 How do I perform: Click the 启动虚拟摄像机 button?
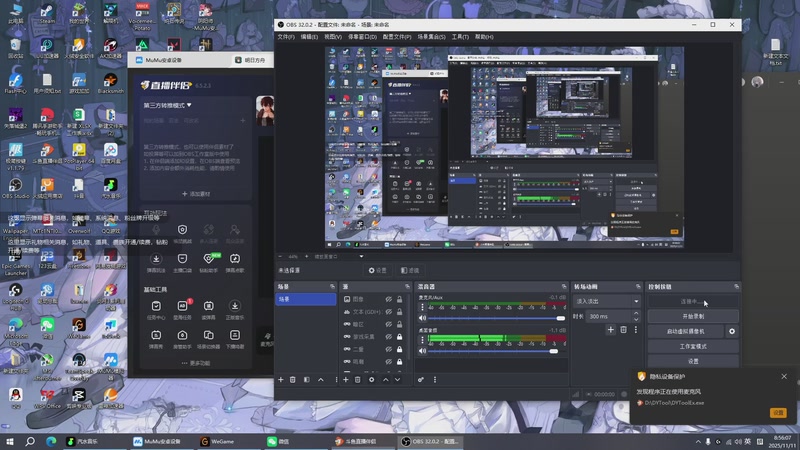[686, 331]
